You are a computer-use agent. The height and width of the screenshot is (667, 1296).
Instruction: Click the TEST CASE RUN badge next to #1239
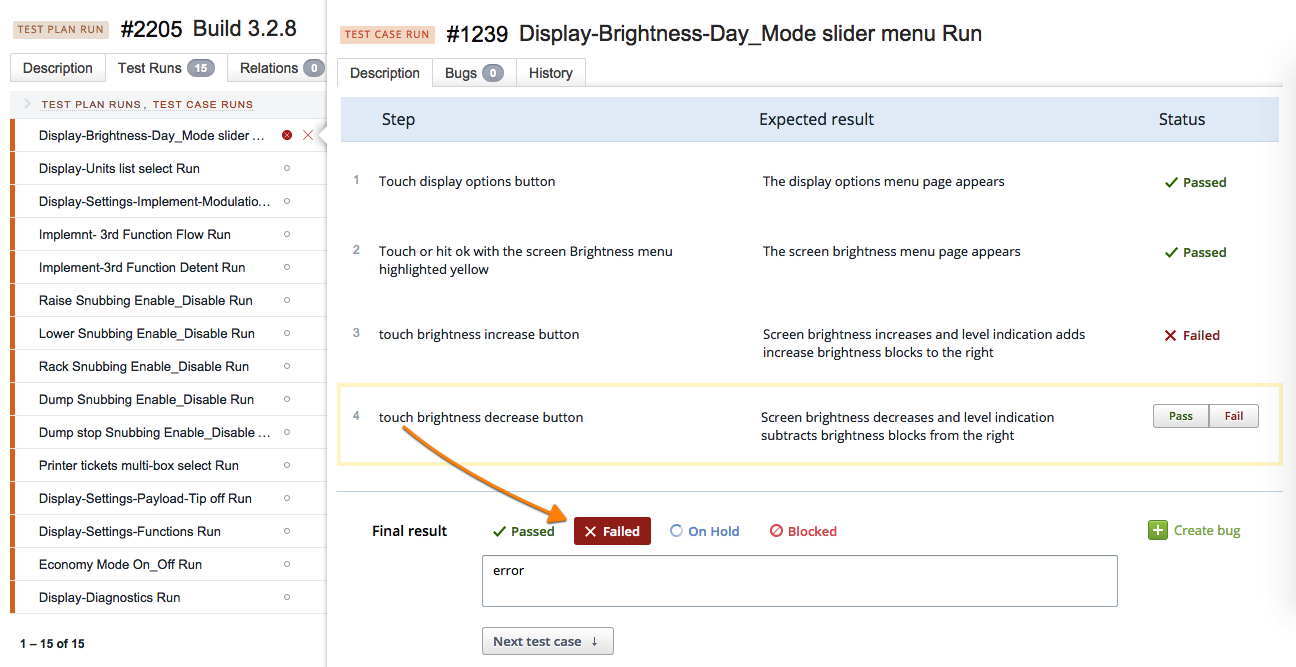point(387,34)
